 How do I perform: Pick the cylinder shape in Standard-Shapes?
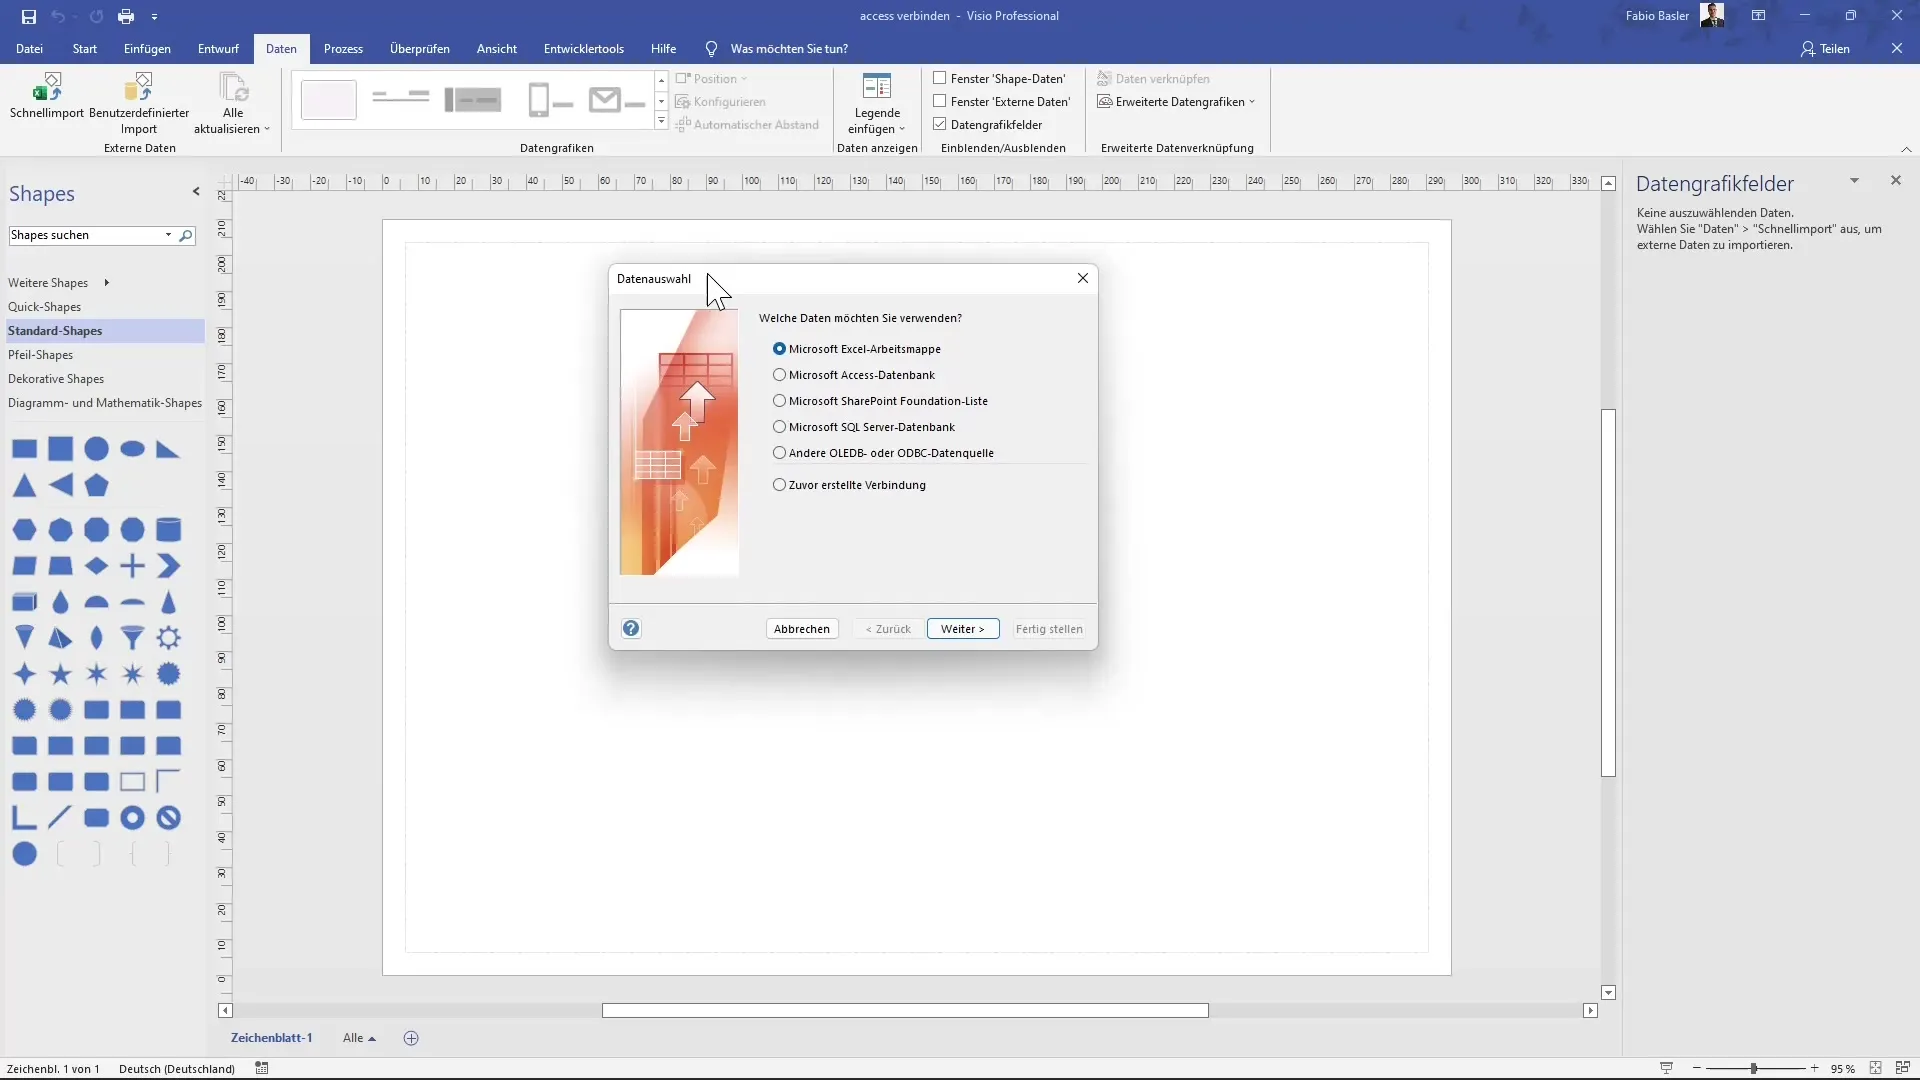[169, 529]
